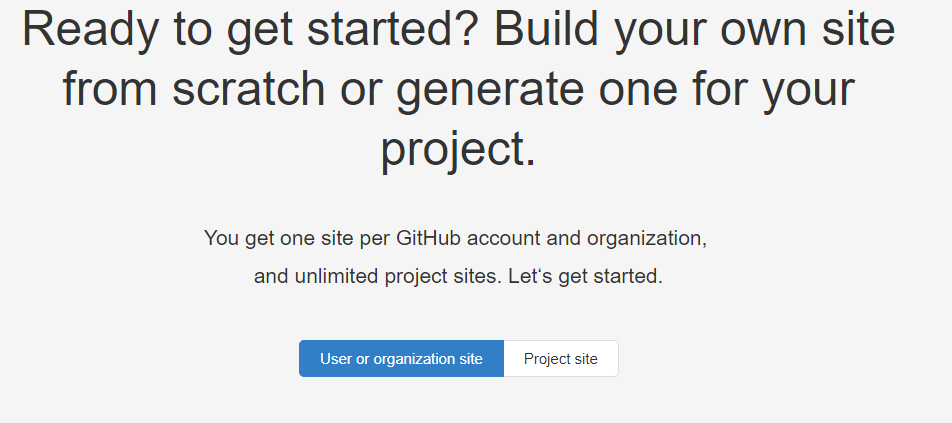Viewport: 952px width, 423px height.
Task: Click the heading's last word "project."
Action: click(x=458, y=149)
